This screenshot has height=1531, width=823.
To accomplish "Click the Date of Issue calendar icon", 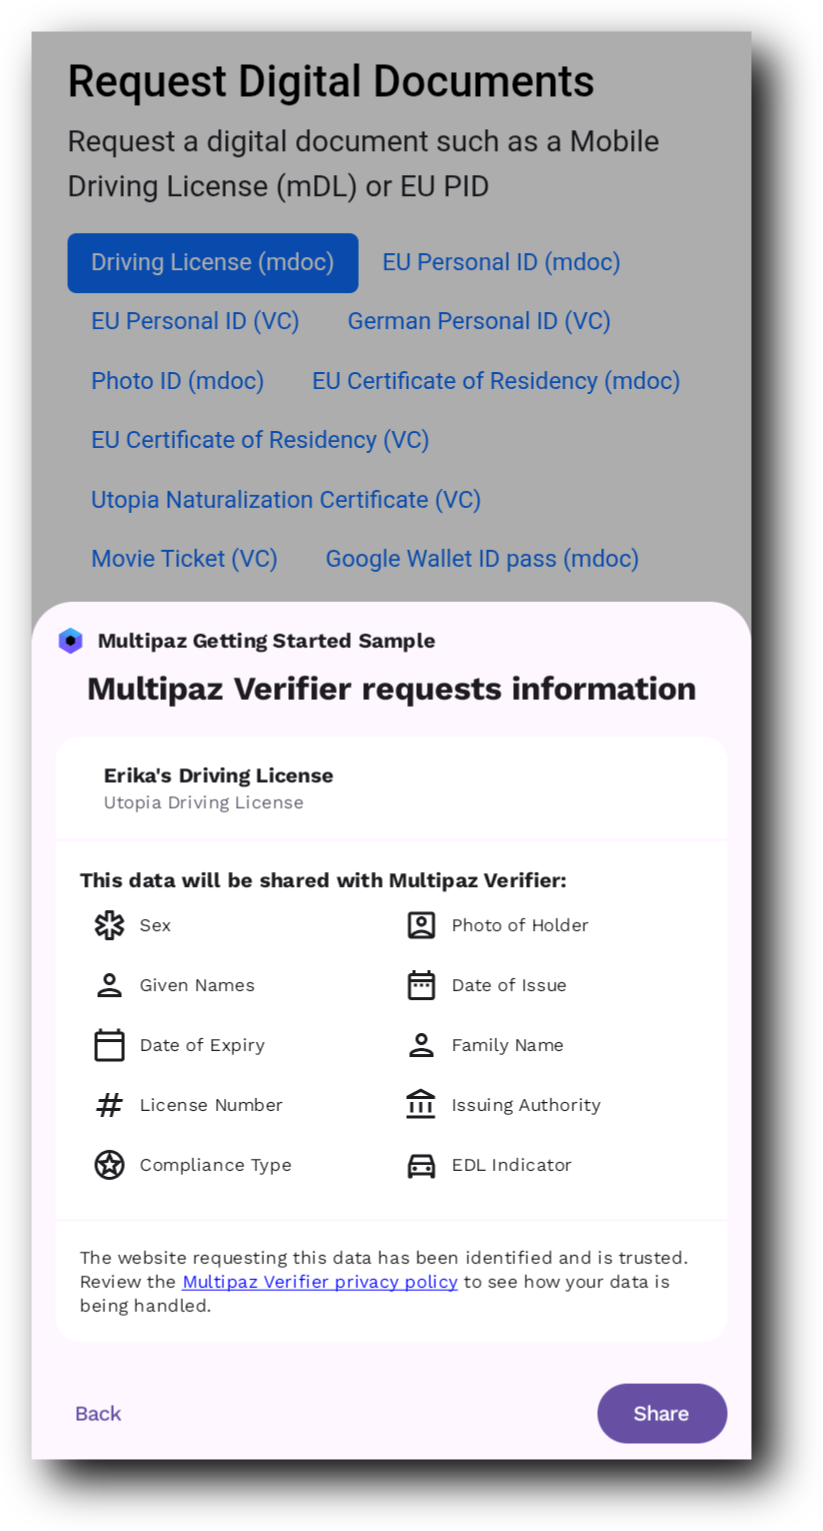I will 421,985.
